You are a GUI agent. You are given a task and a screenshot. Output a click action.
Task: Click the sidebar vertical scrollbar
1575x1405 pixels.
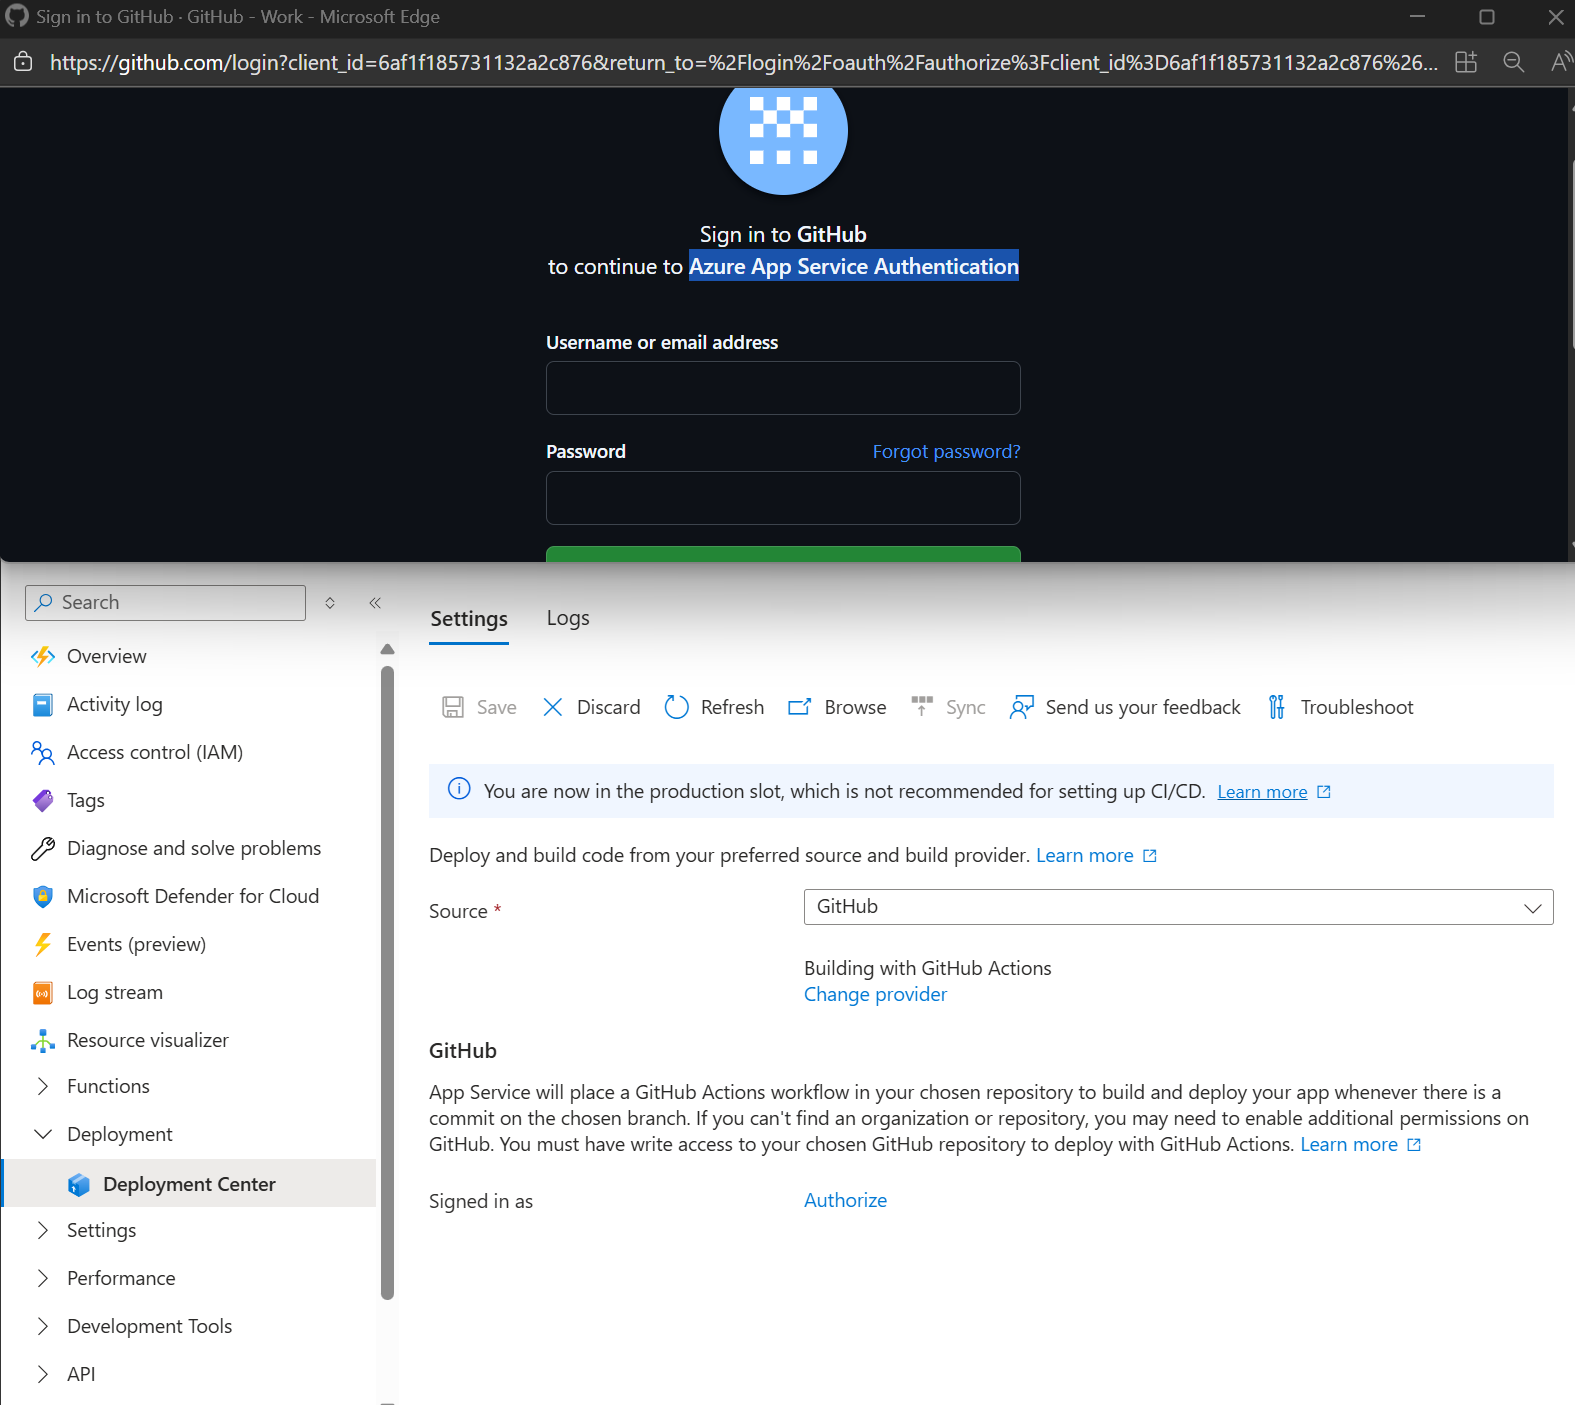[388, 980]
